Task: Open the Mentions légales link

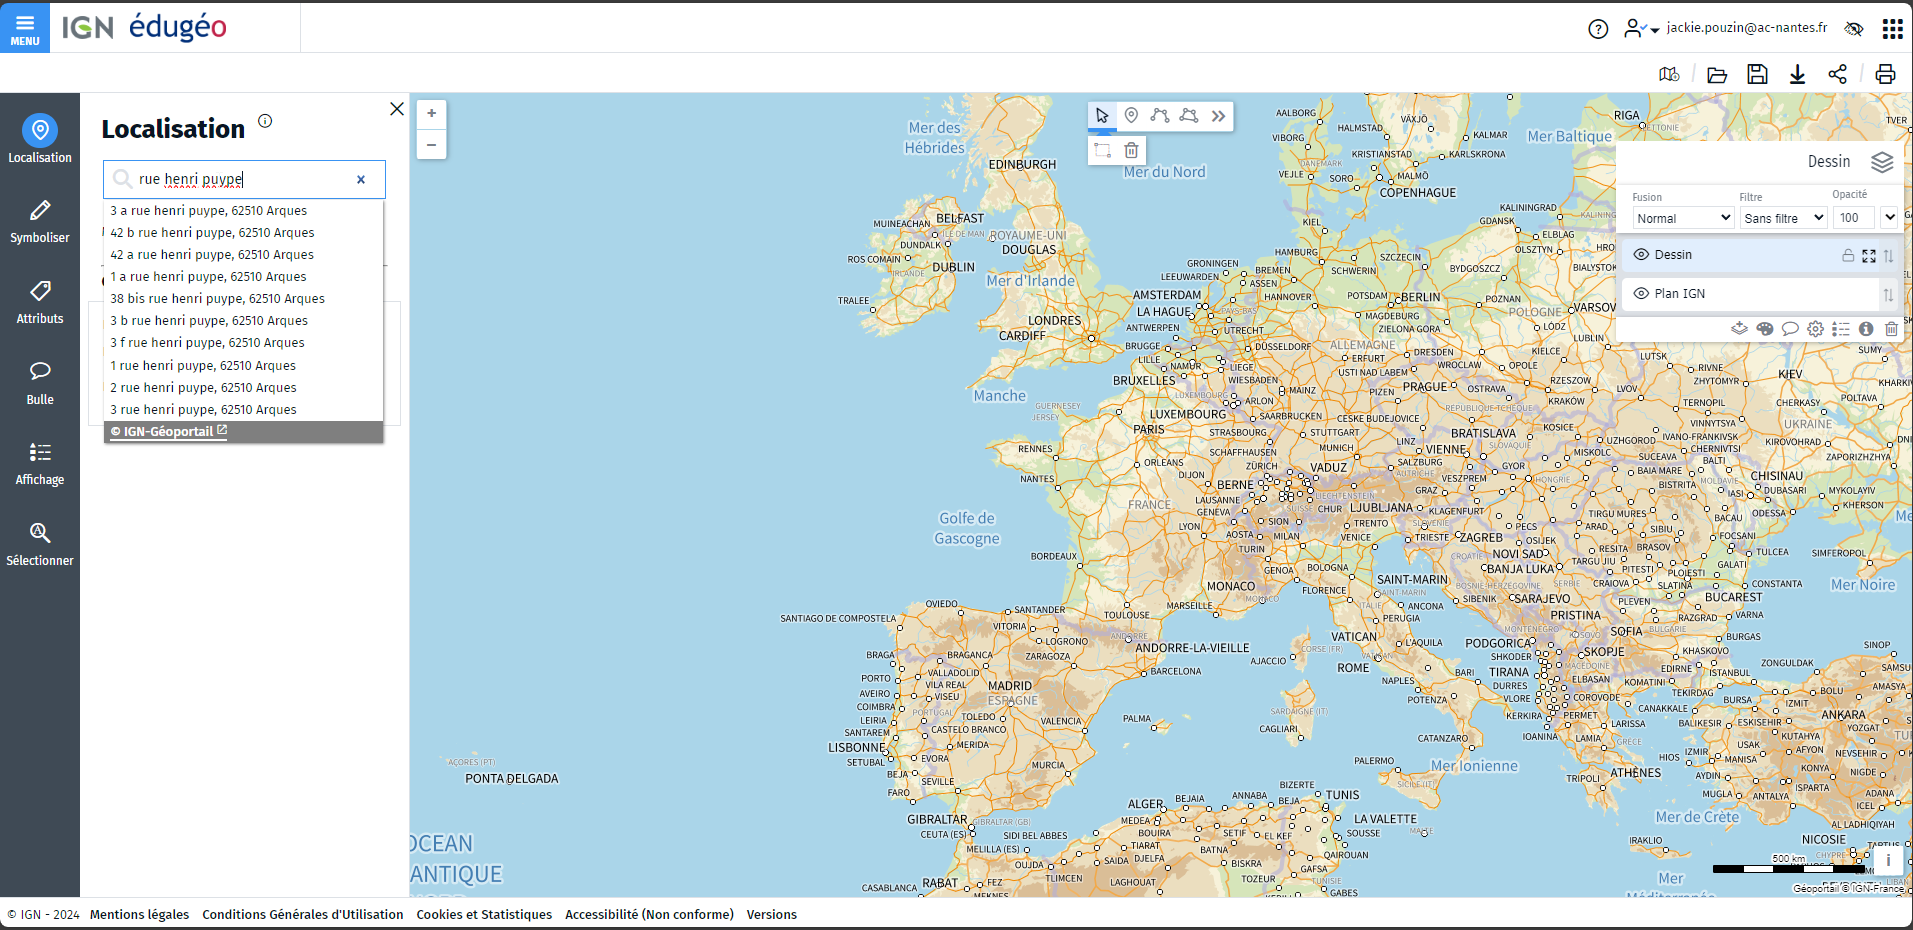Action: [139, 914]
